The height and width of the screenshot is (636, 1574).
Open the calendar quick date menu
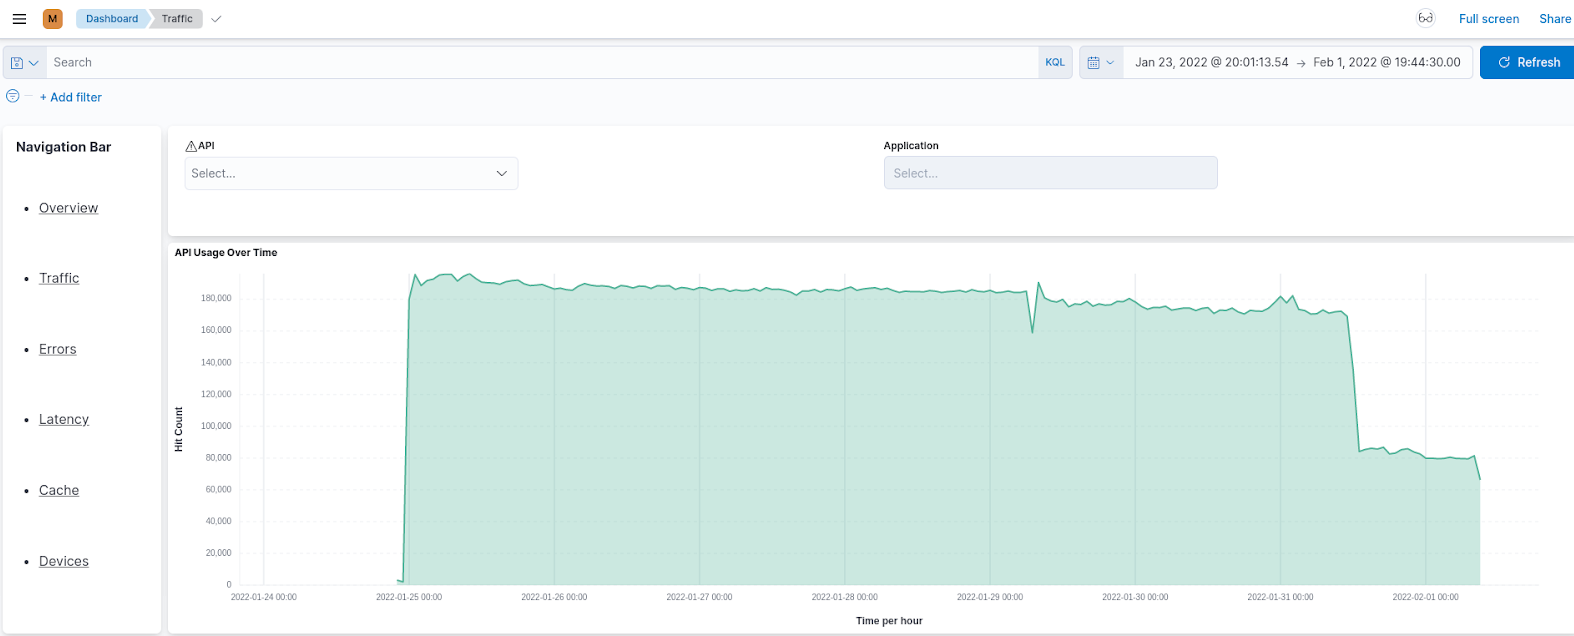pyautogui.click(x=1100, y=62)
